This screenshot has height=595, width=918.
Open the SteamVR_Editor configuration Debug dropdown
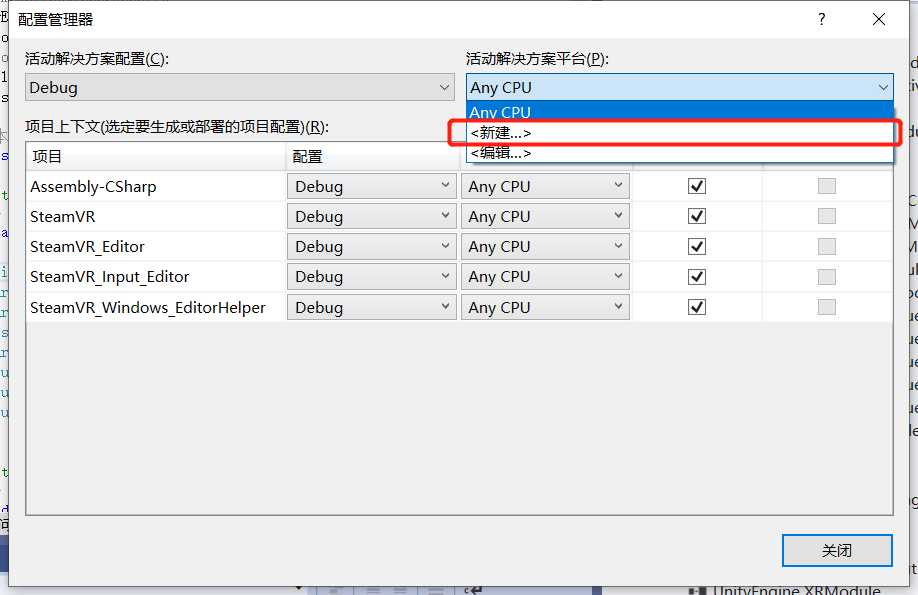coord(372,246)
